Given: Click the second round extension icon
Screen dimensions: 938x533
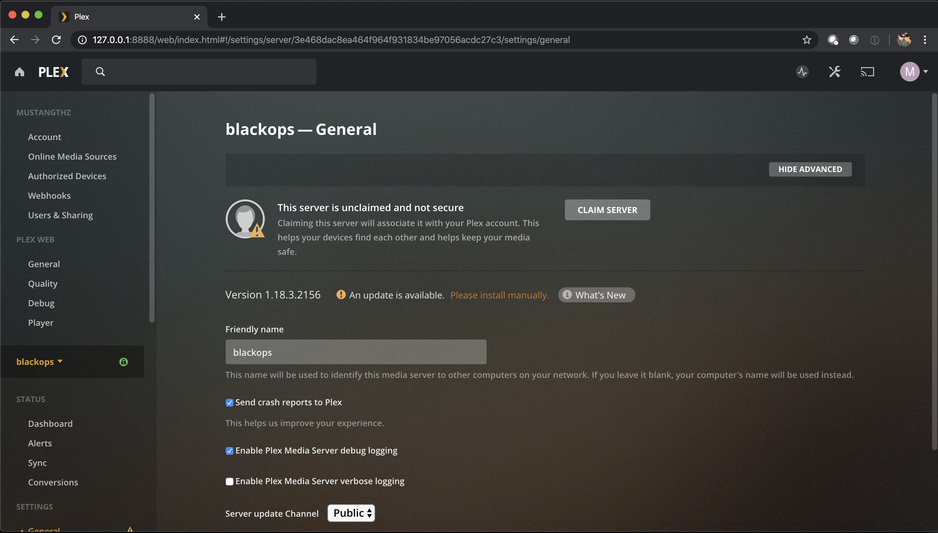Looking at the screenshot, I should (854, 40).
